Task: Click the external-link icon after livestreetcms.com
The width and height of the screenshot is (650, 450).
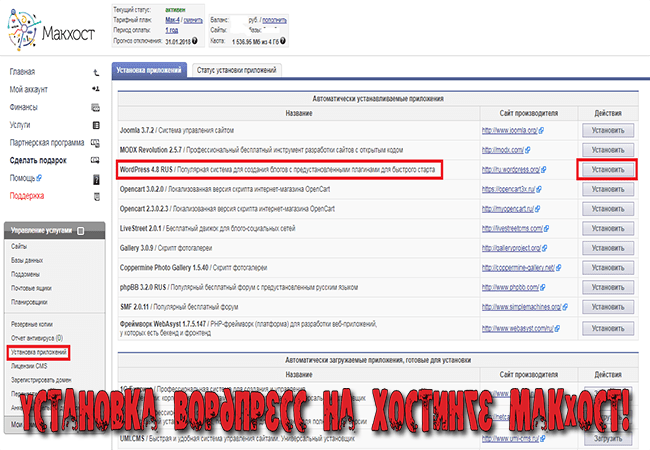Action: tap(547, 228)
